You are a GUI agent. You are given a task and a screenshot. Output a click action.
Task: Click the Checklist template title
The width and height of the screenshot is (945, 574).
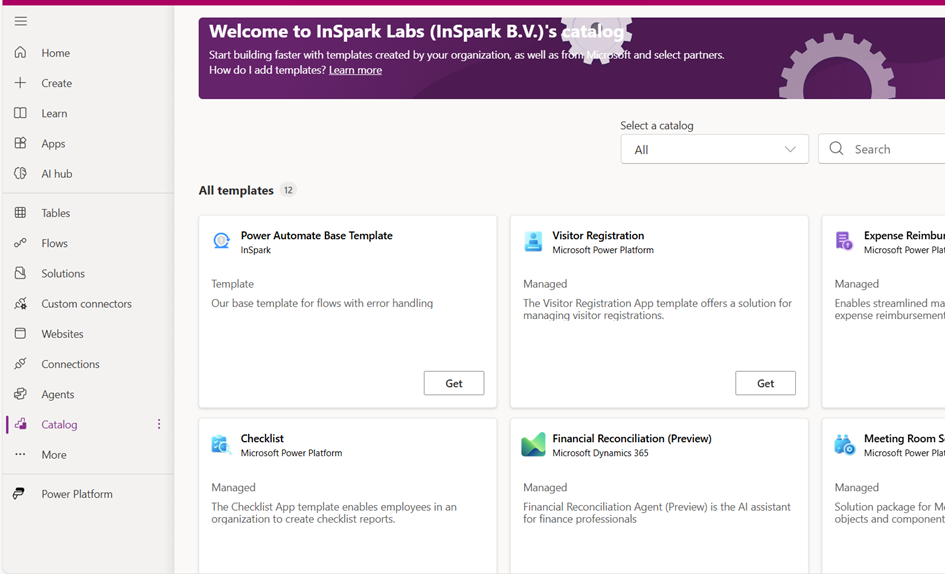point(262,438)
